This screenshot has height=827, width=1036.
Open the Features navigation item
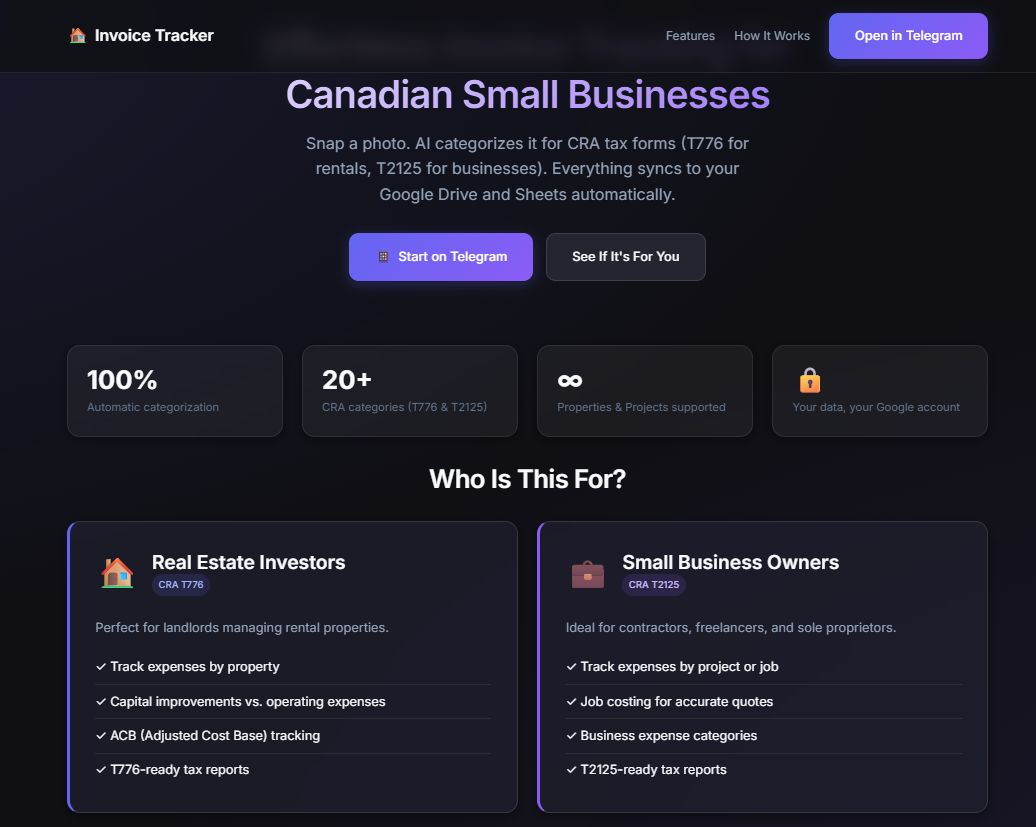pos(690,36)
